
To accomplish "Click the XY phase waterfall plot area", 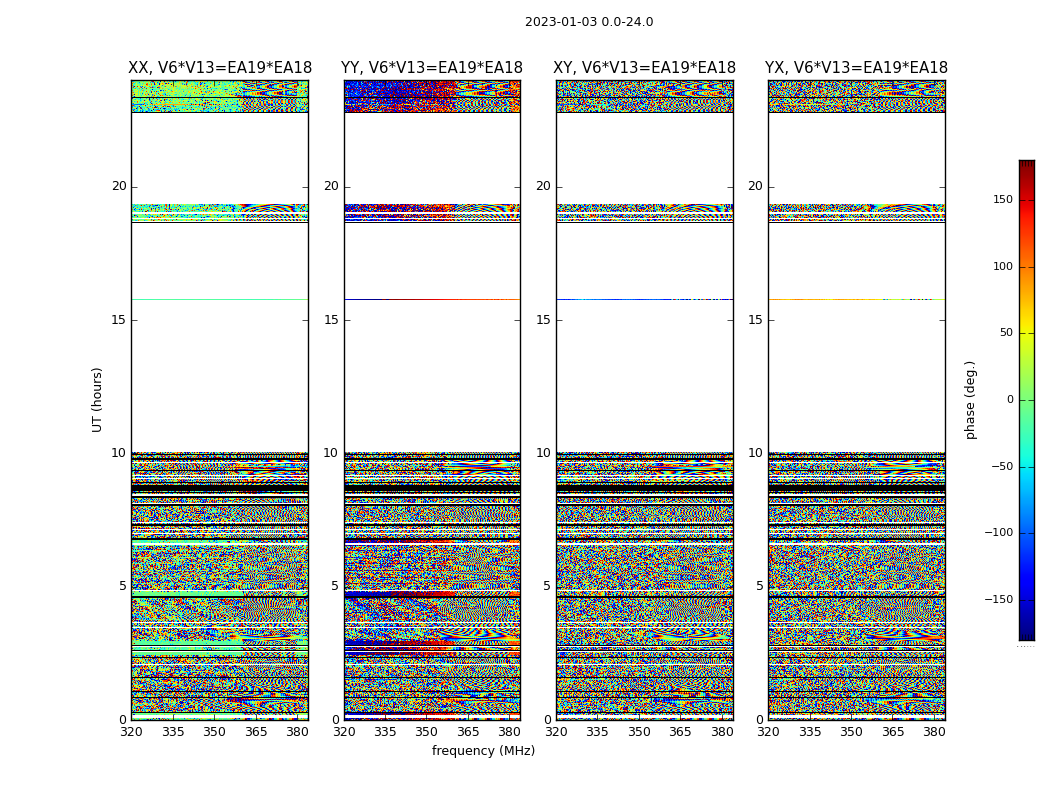I will [644, 400].
